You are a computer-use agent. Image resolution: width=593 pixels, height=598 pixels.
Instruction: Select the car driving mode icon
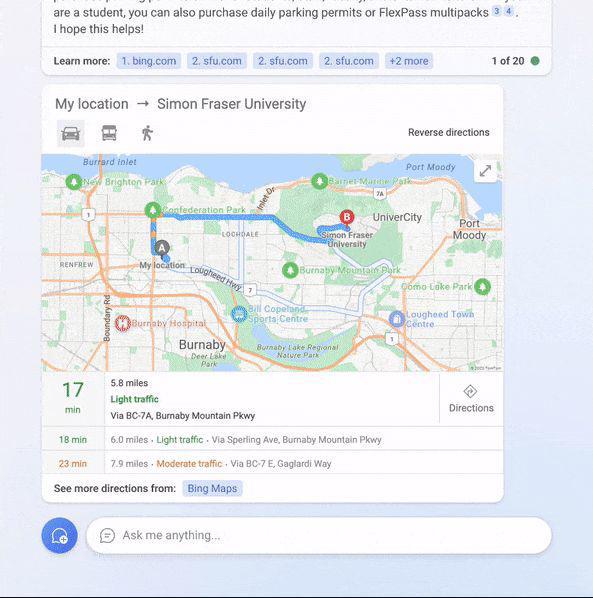coord(71,133)
